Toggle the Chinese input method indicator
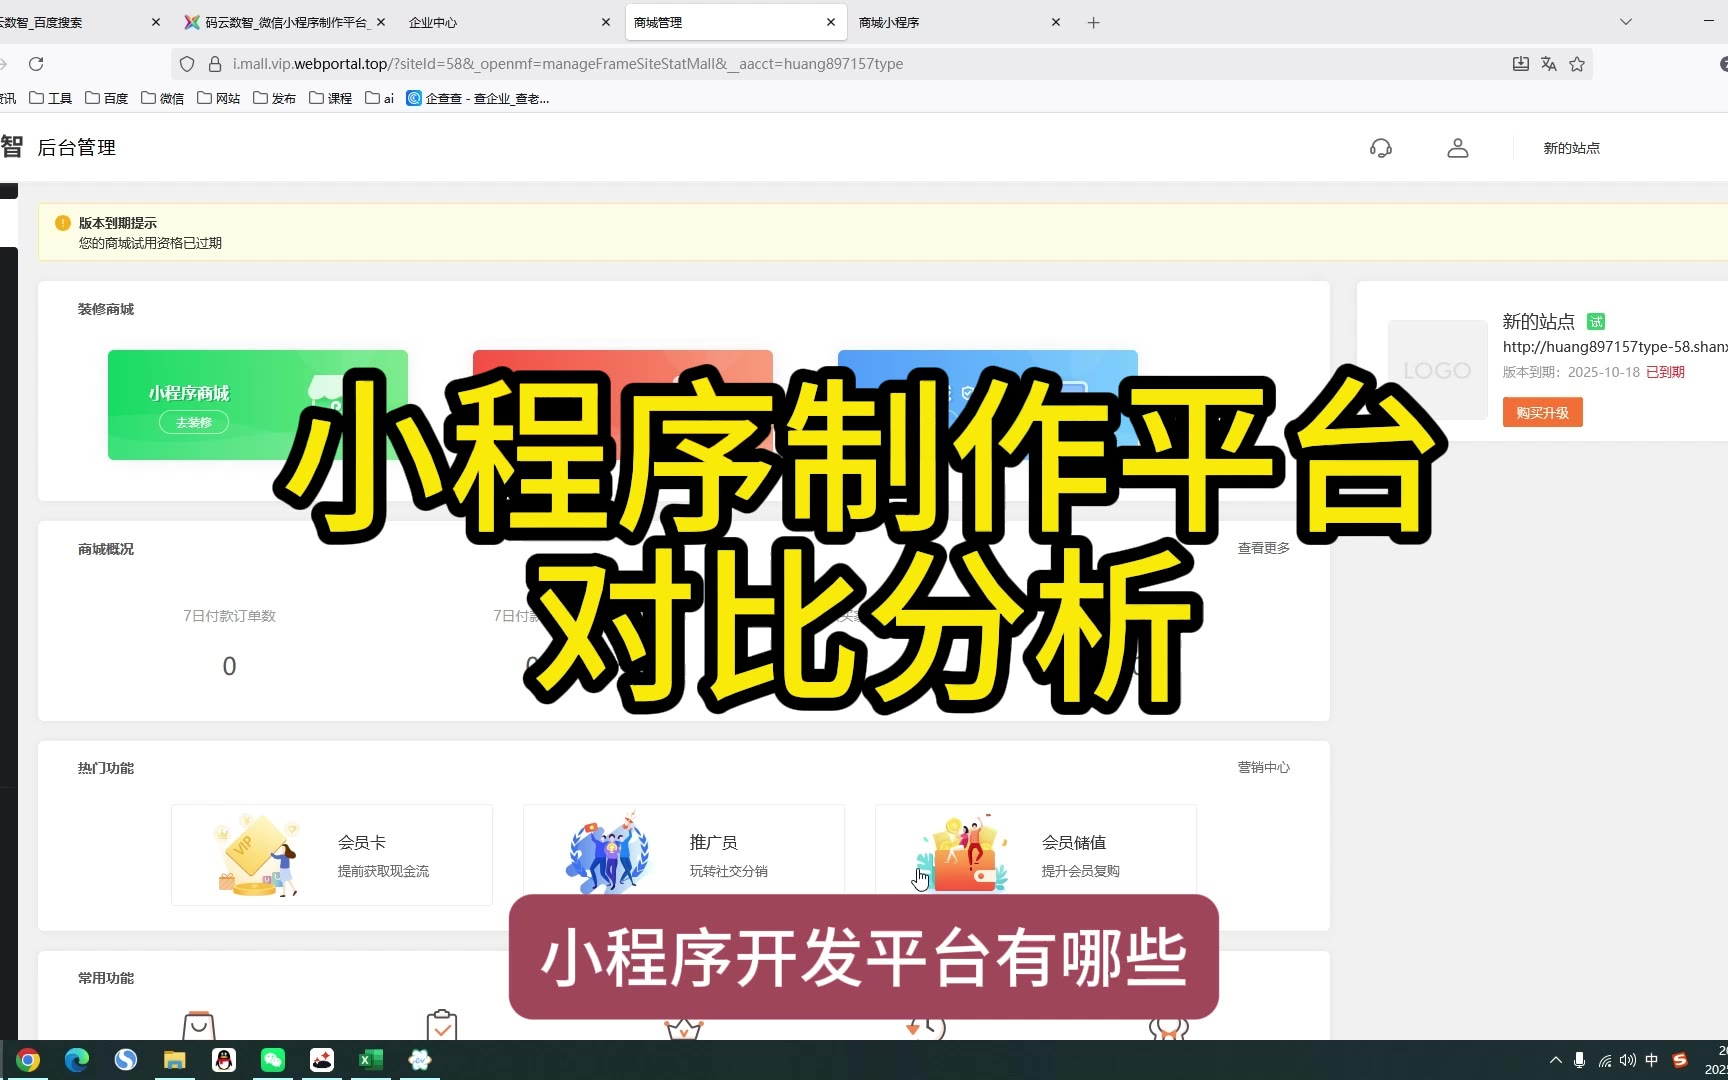 (x=1652, y=1060)
